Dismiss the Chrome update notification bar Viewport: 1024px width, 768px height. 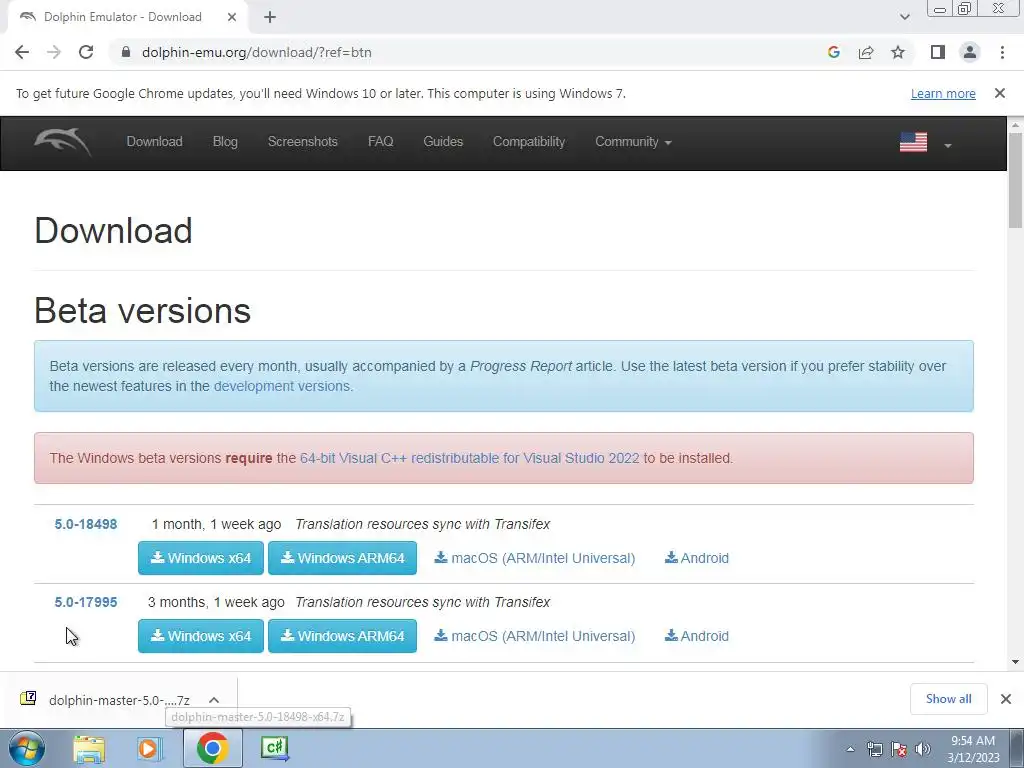click(x=999, y=93)
